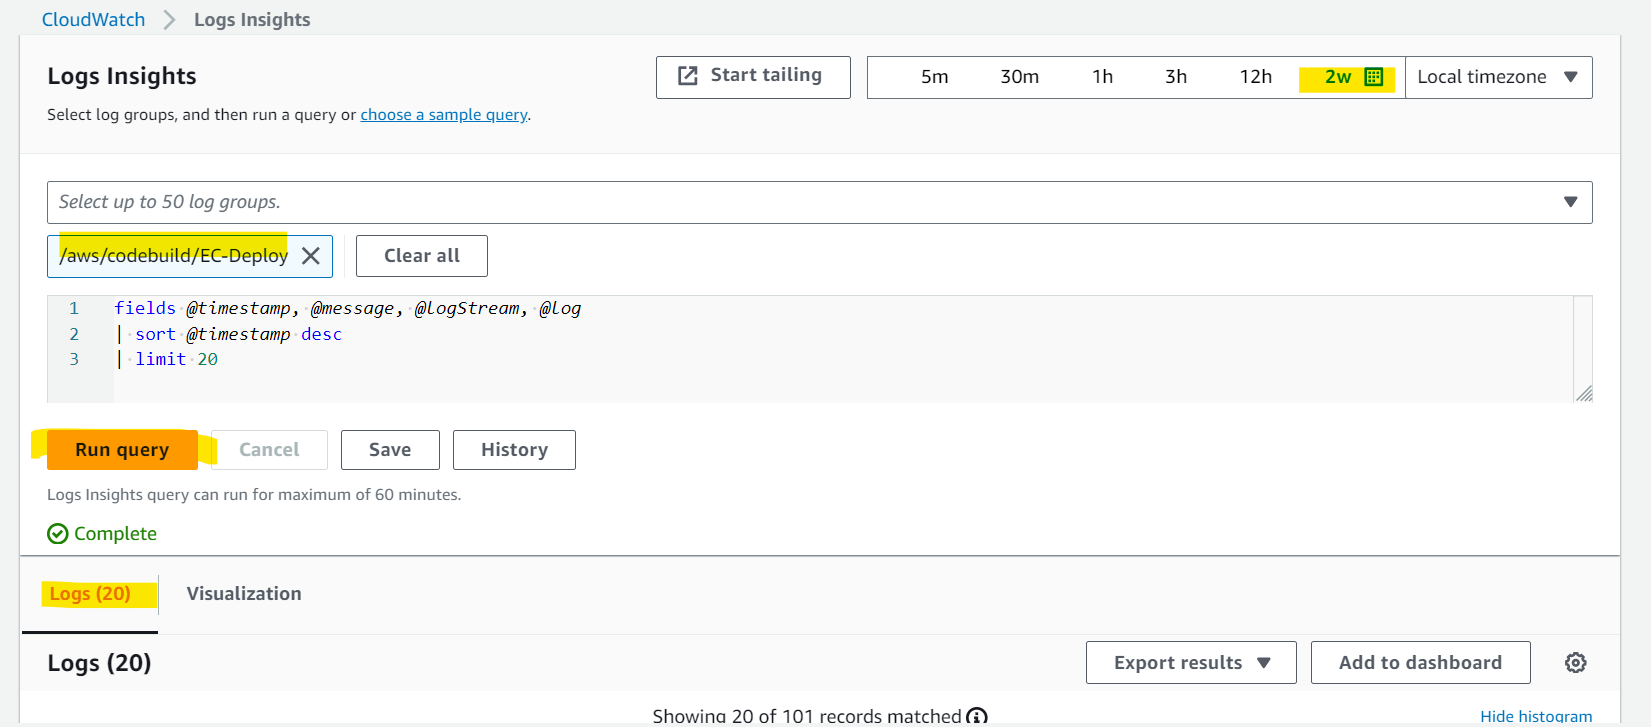This screenshot has width=1651, height=727.
Task: Choose the 2w time range
Action: coord(1338,77)
